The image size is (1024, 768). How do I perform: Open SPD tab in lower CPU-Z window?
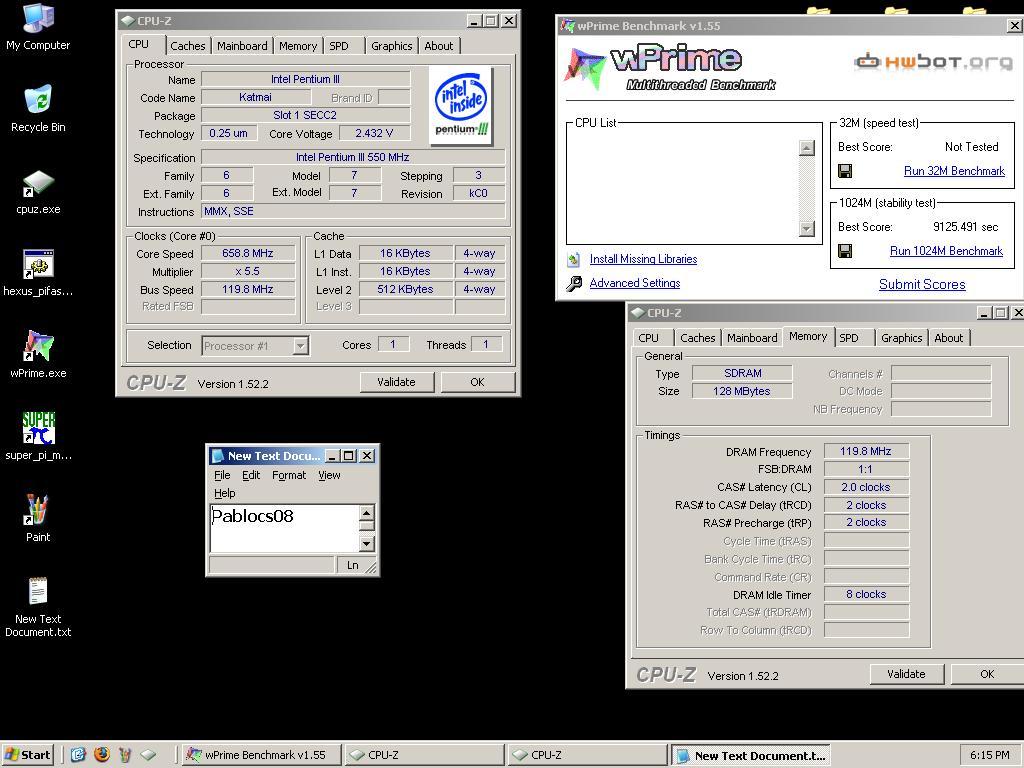[849, 338]
